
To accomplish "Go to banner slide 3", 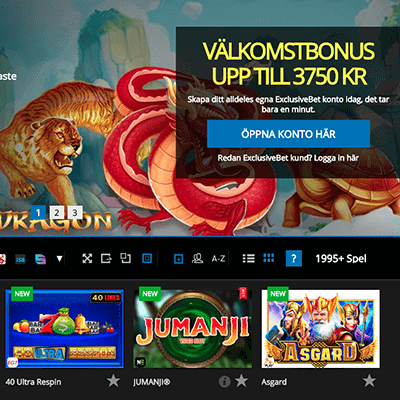I will tap(75, 212).
